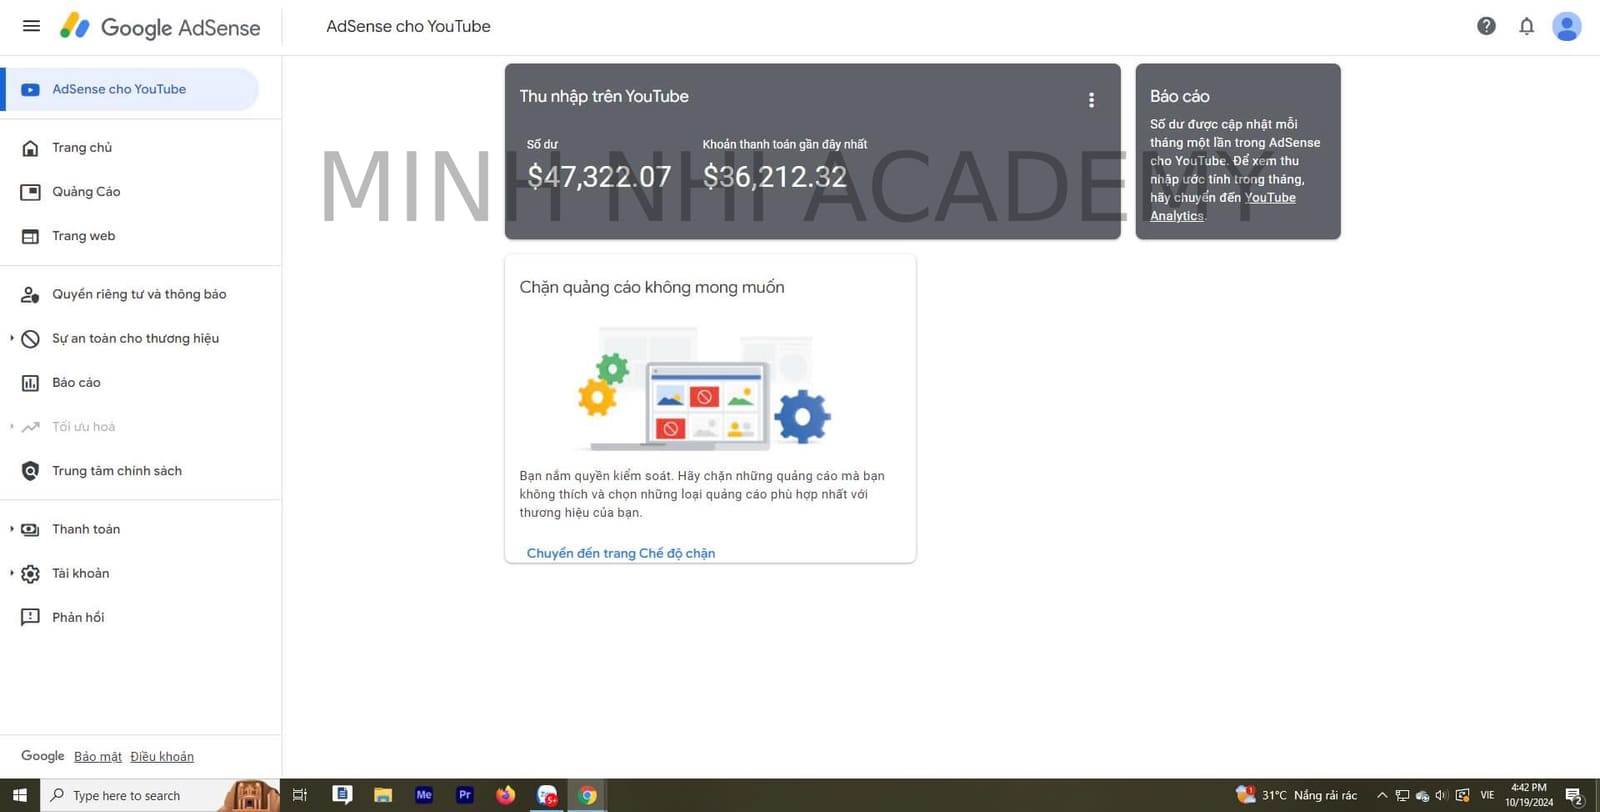Click the Báo cáo chart icon in sidebar
Viewport: 1600px width, 812px height.
(x=31, y=383)
